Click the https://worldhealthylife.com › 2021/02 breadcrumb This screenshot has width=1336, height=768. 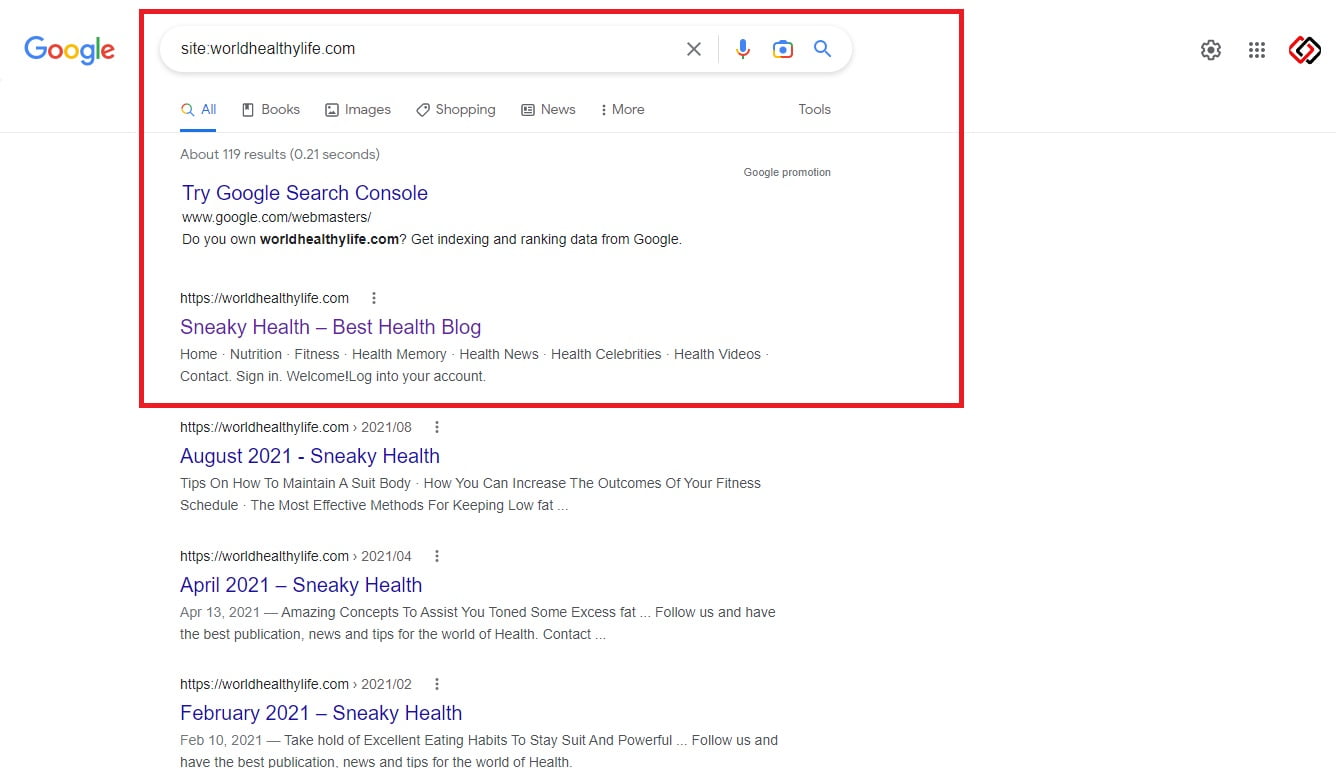pos(296,684)
